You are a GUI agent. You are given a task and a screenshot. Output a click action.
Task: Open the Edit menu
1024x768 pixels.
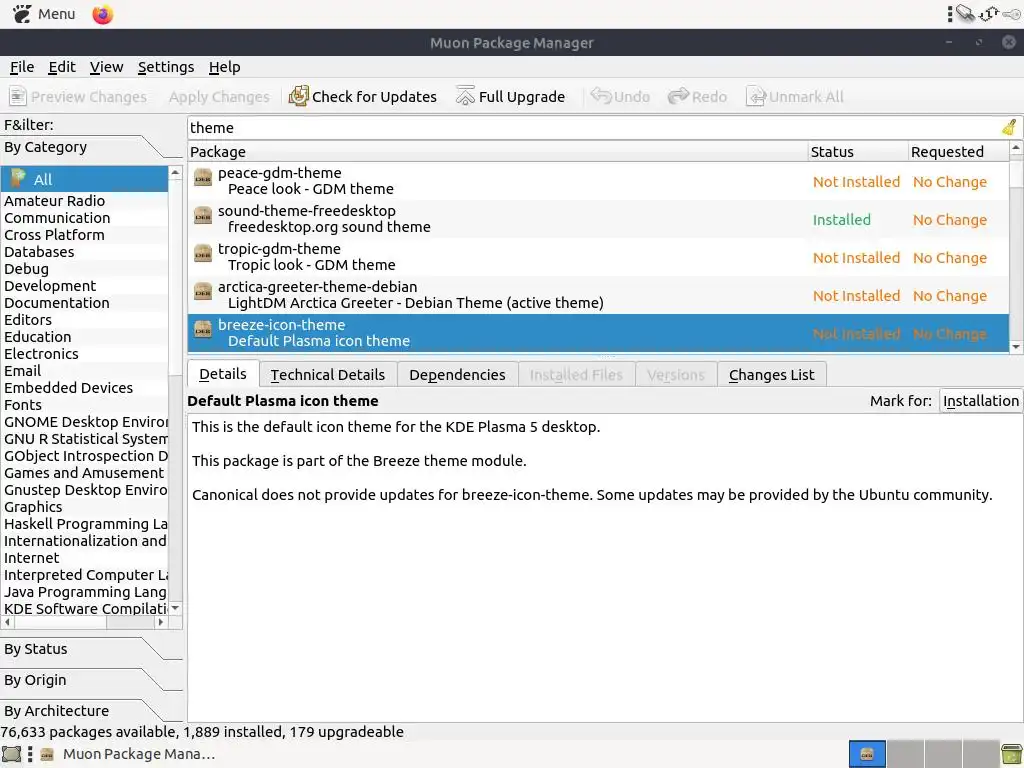[x=62, y=67]
